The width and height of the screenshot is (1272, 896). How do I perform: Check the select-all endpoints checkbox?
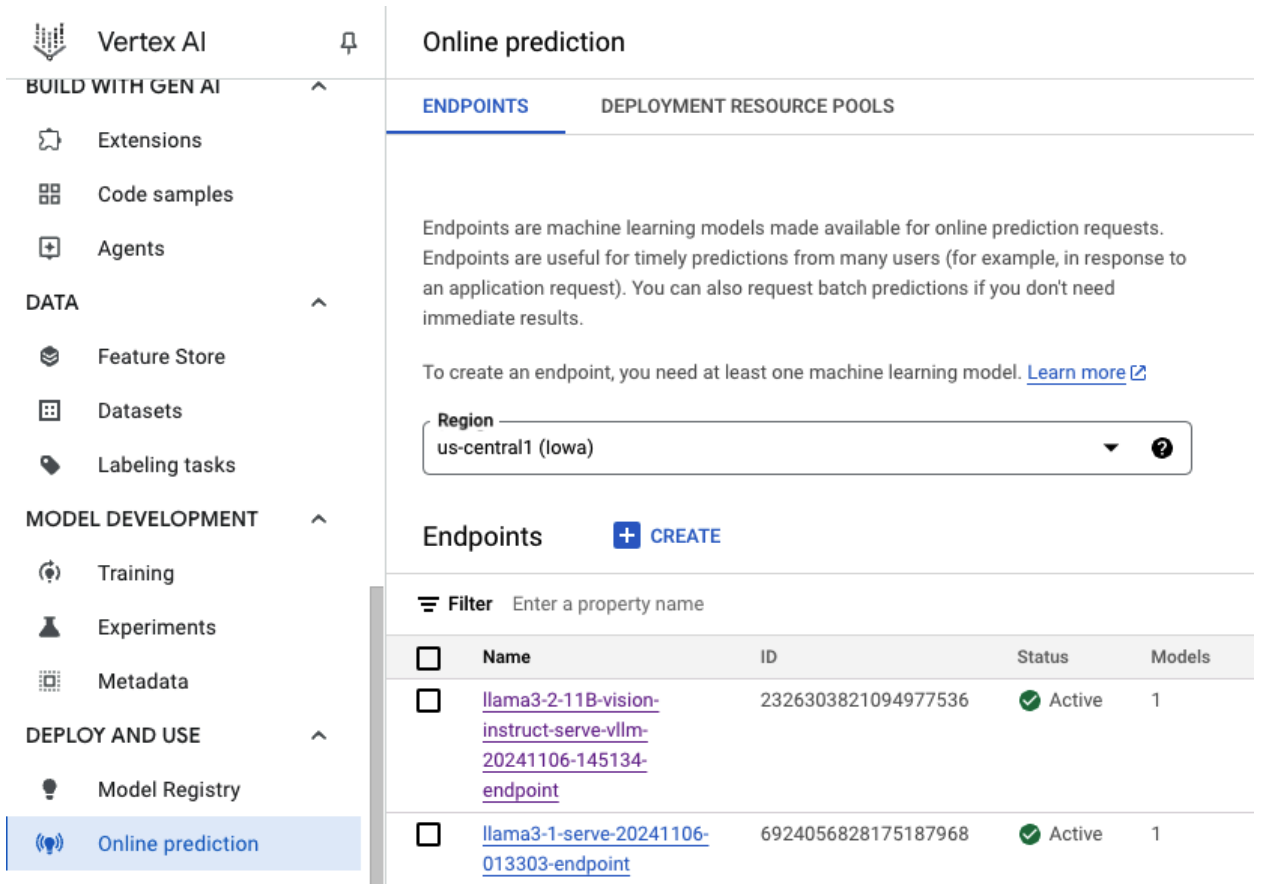[x=429, y=657]
